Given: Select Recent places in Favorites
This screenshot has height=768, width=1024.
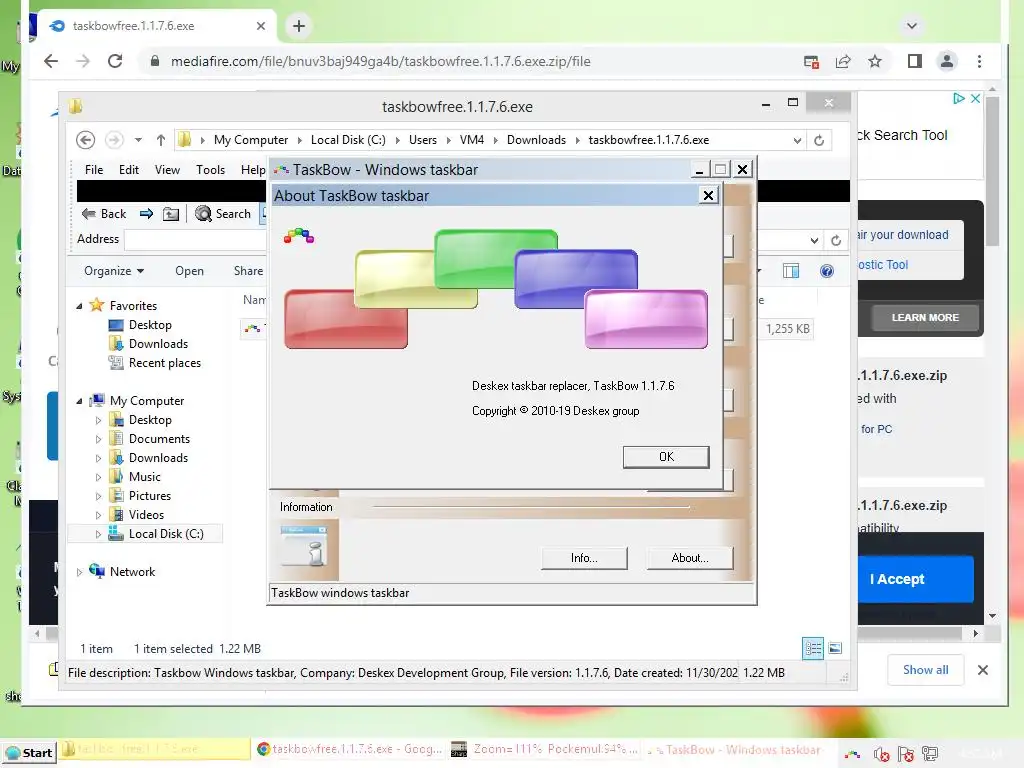Looking at the screenshot, I should [165, 362].
